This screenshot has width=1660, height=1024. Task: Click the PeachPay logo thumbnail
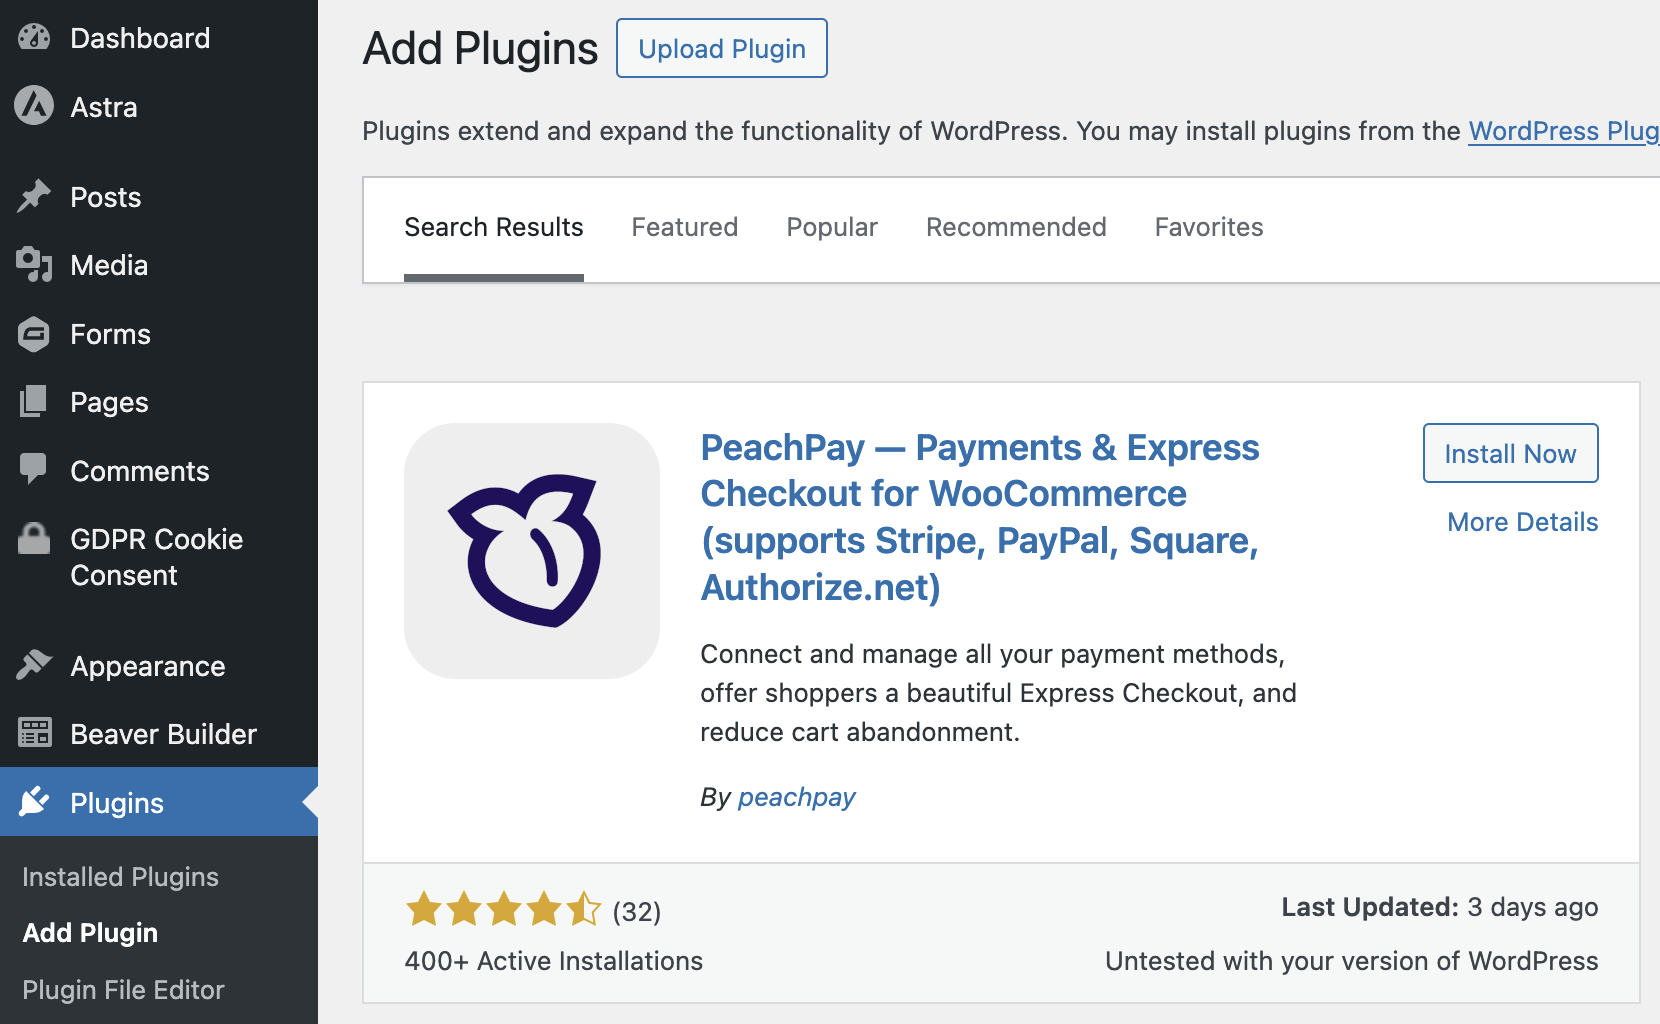pyautogui.click(x=532, y=551)
